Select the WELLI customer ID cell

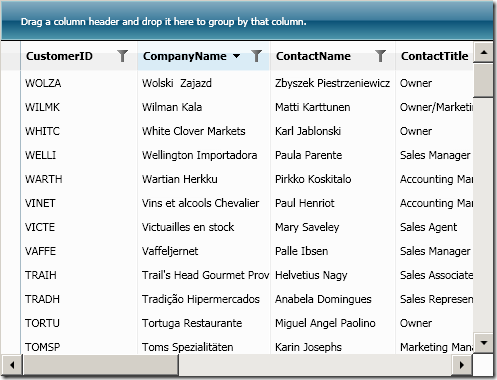[x=79, y=155]
